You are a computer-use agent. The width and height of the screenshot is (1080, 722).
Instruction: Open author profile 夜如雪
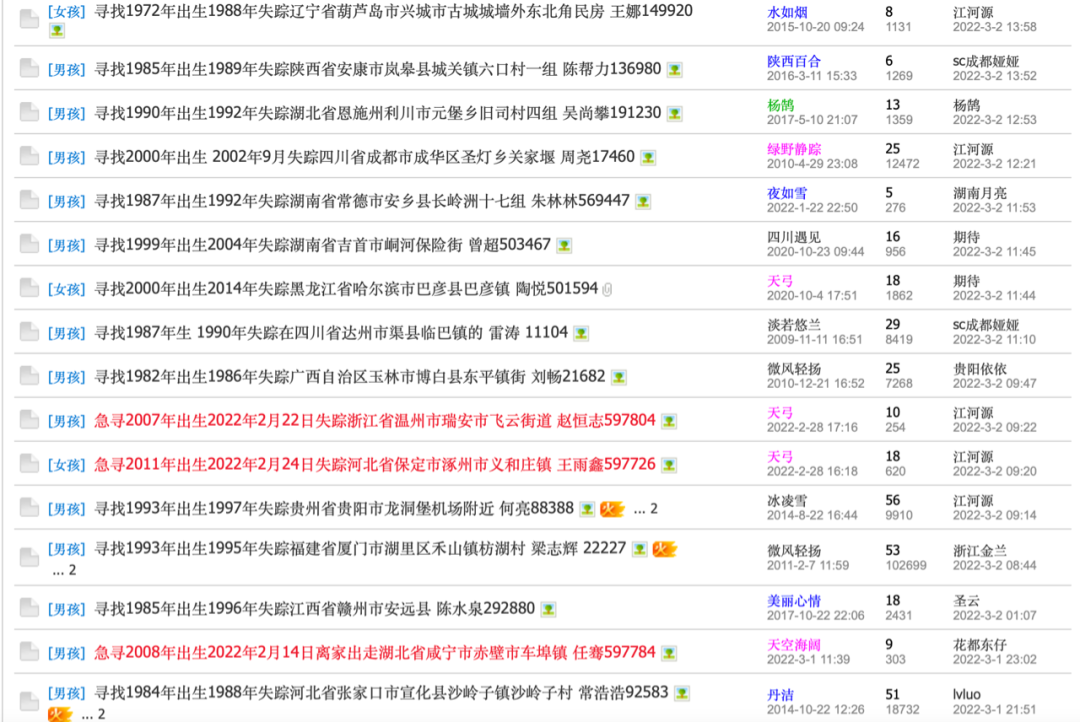click(787, 193)
